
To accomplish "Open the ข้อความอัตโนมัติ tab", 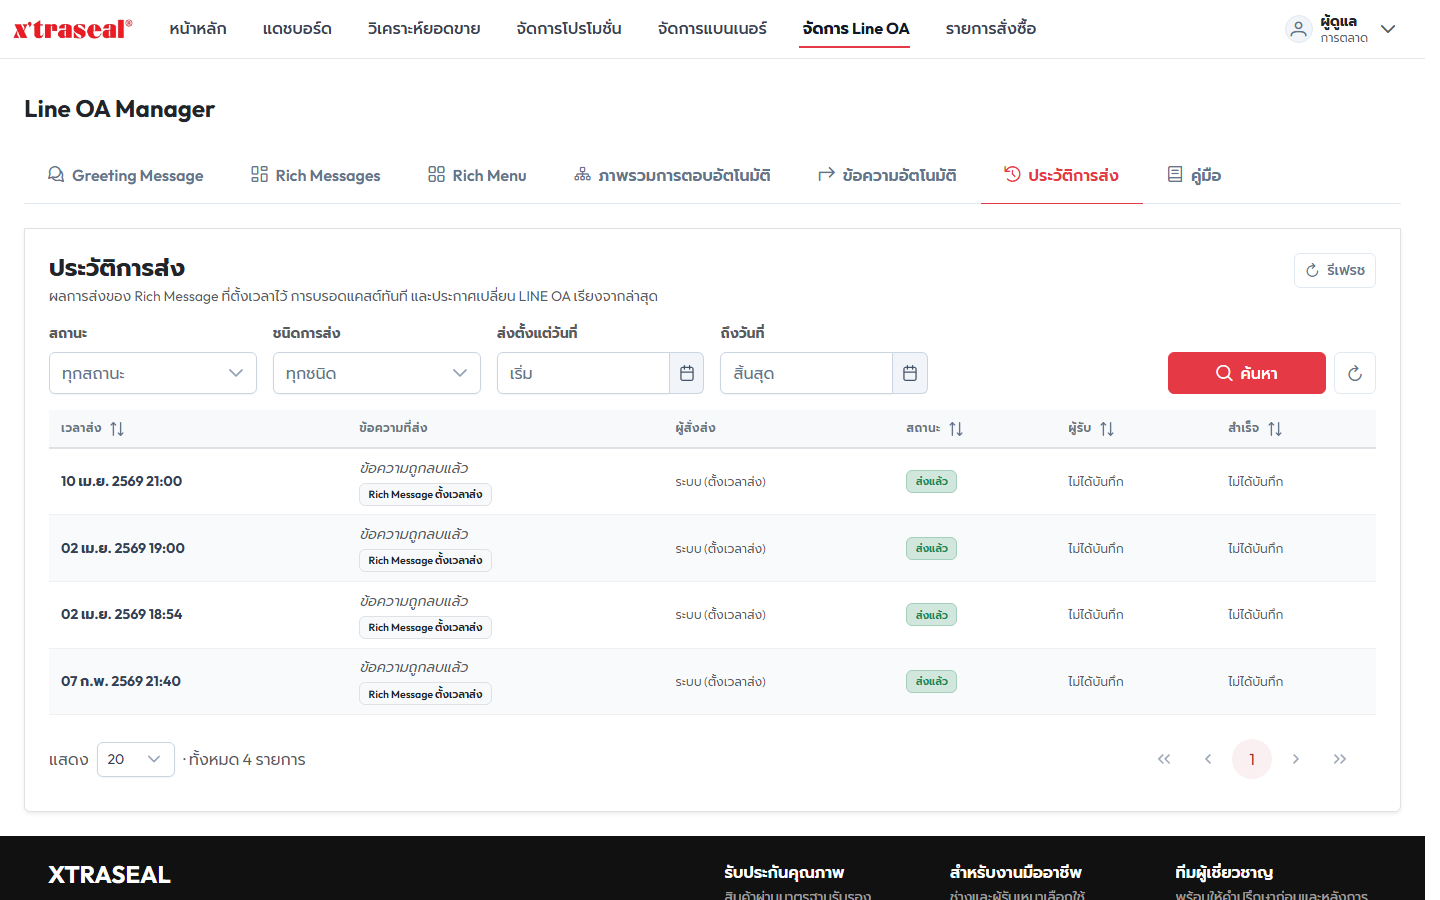I will pos(888,175).
